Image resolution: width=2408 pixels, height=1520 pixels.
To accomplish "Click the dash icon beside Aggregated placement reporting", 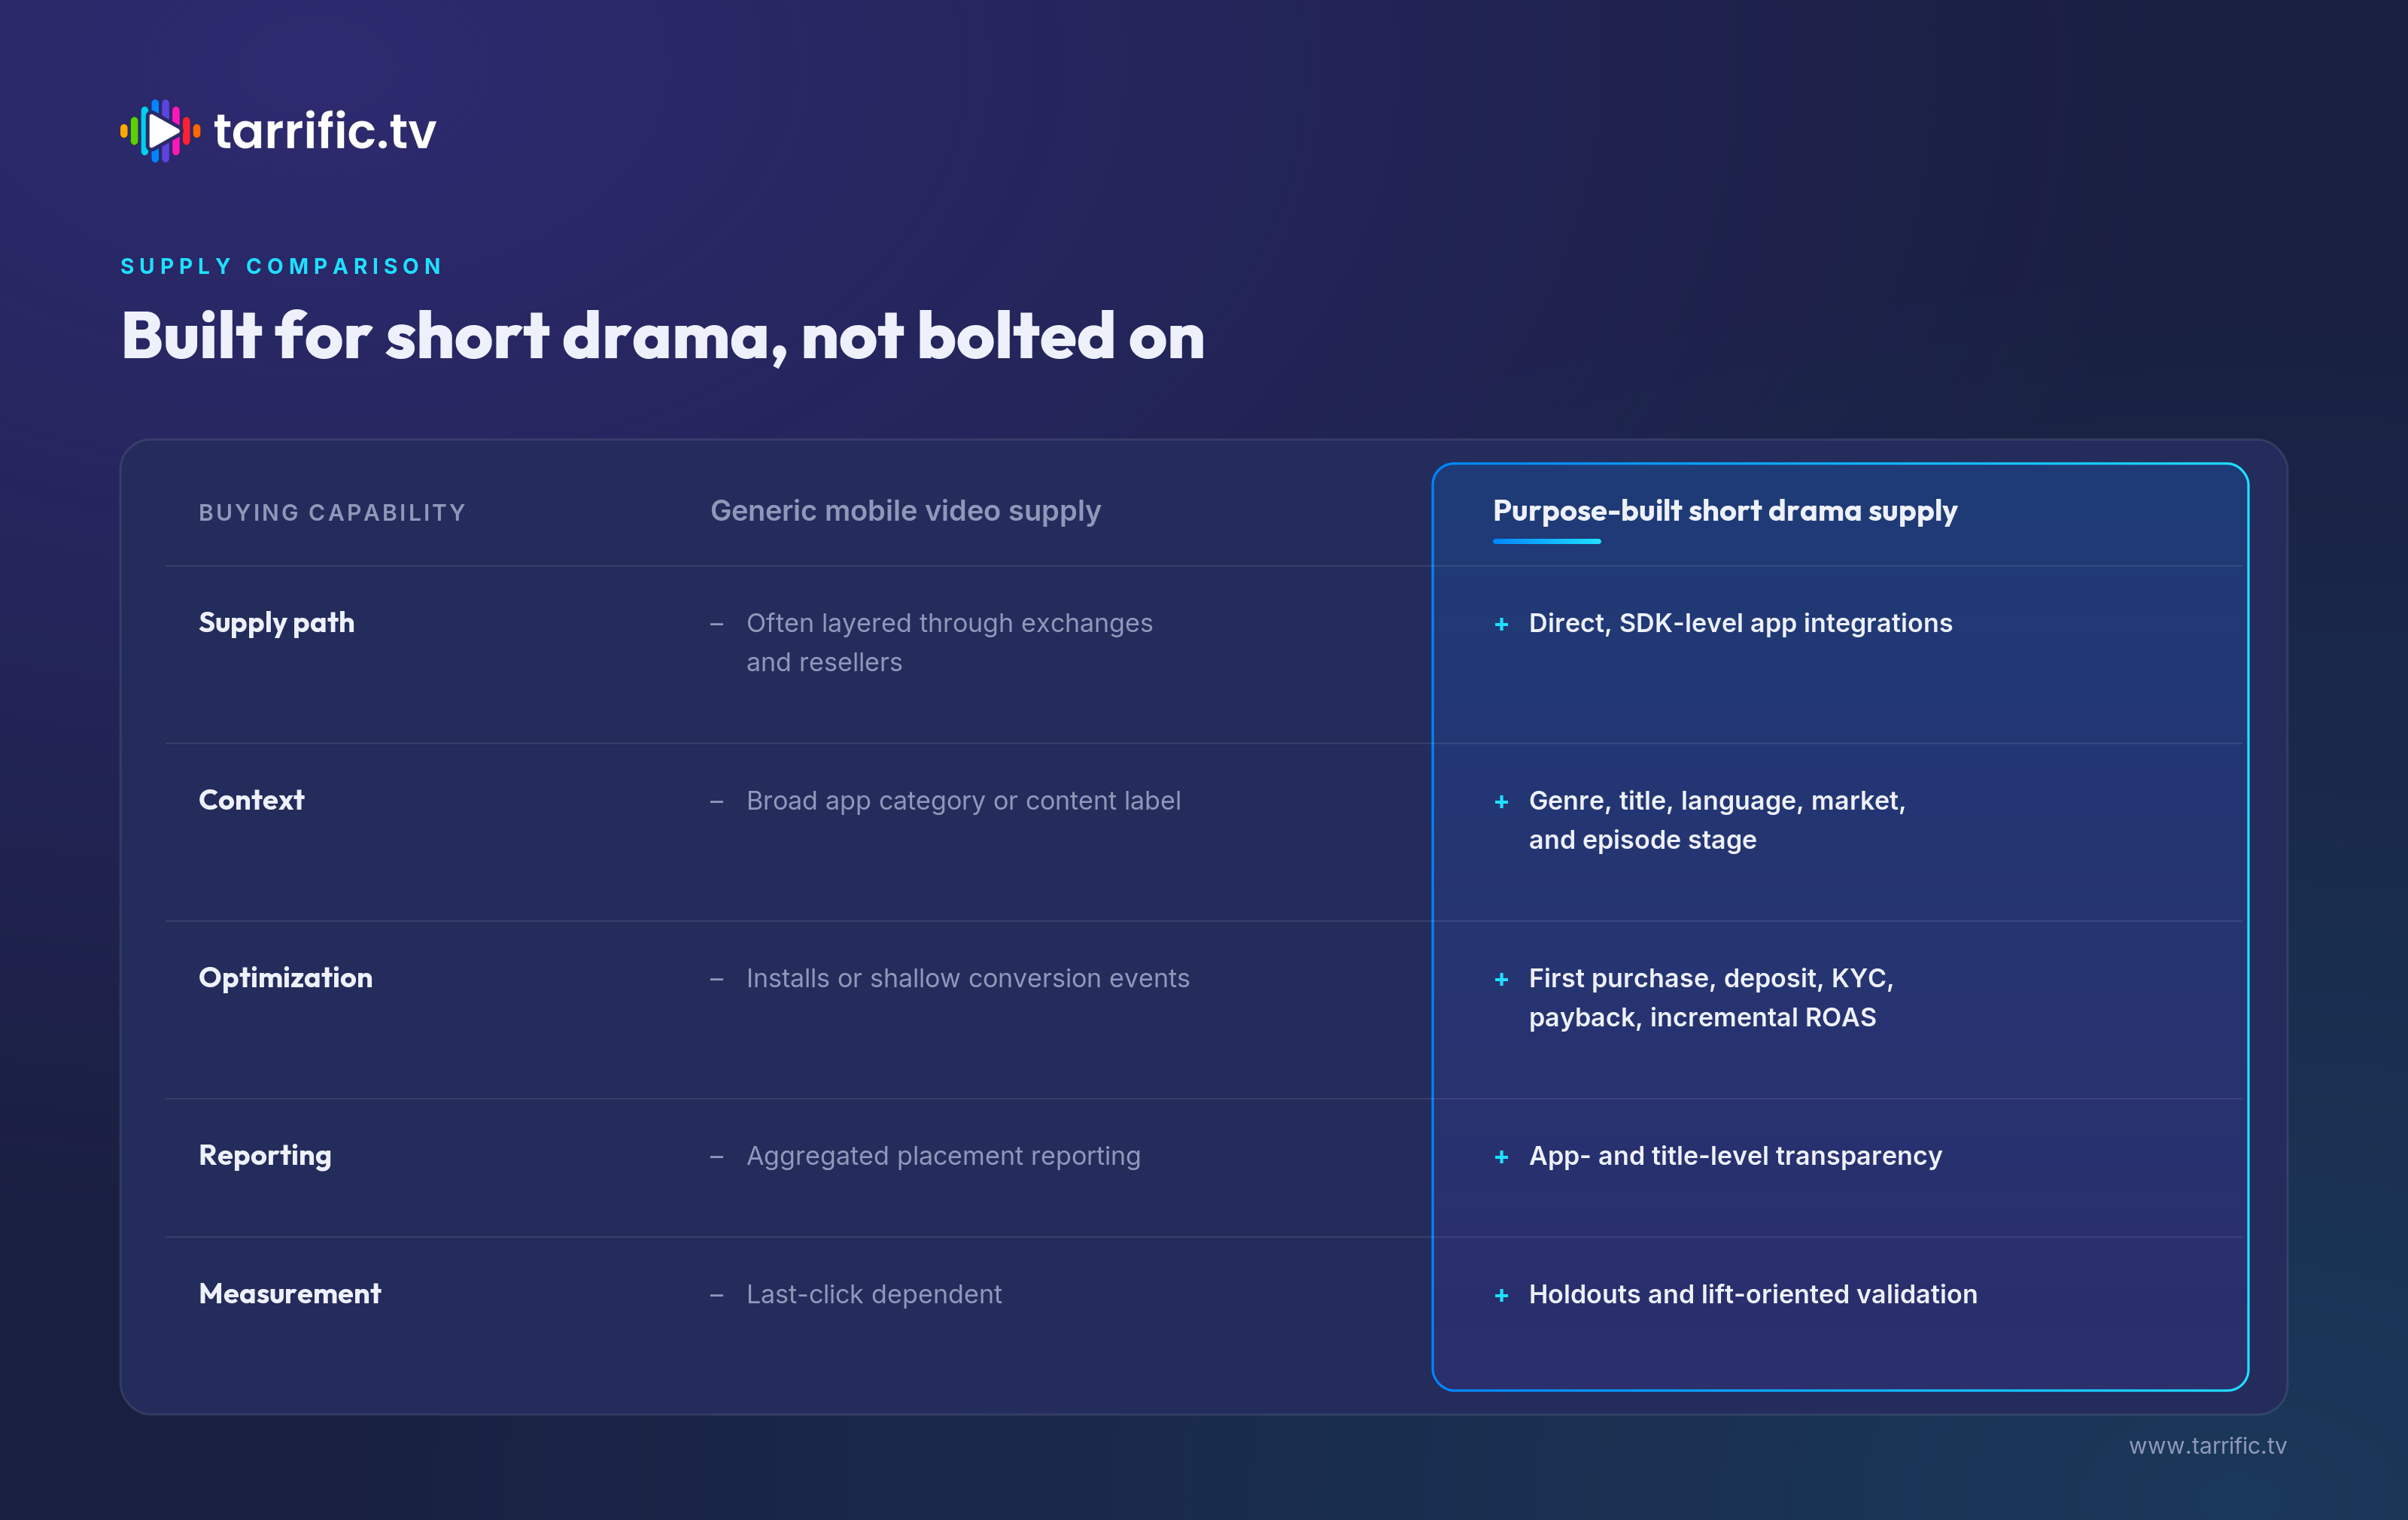I will tap(716, 1157).
